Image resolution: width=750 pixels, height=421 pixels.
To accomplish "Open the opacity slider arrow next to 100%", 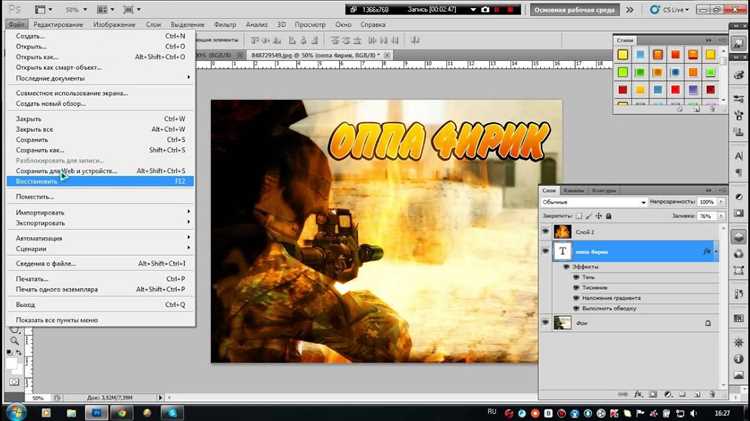I will (x=721, y=202).
